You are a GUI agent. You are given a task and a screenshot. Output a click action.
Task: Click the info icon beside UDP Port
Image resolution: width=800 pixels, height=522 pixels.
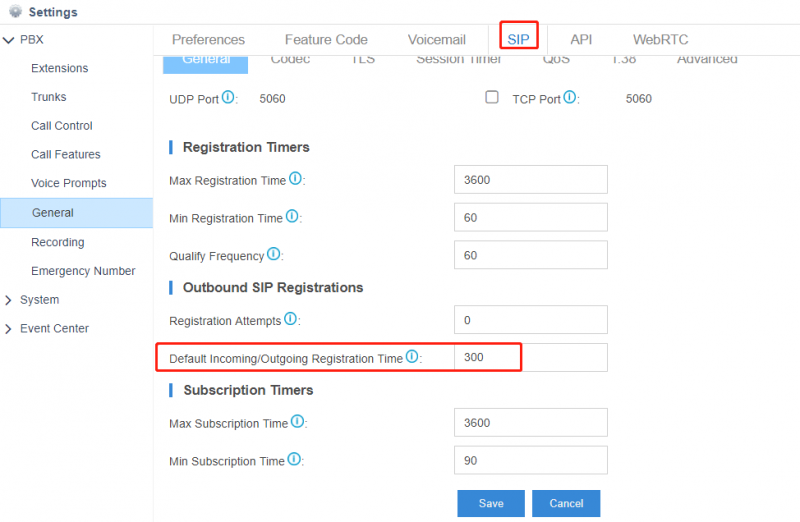tap(228, 97)
